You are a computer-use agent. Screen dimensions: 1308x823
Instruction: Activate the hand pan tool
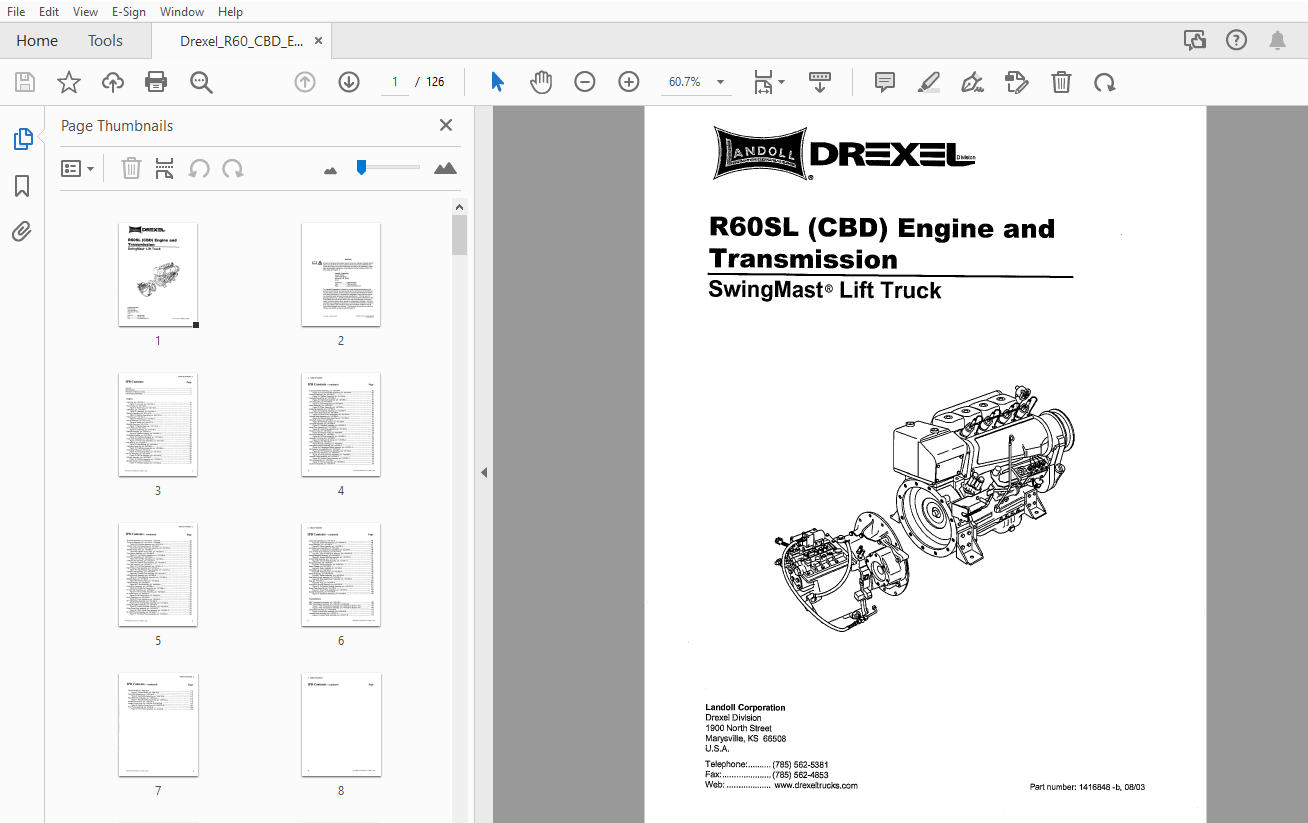pos(541,82)
